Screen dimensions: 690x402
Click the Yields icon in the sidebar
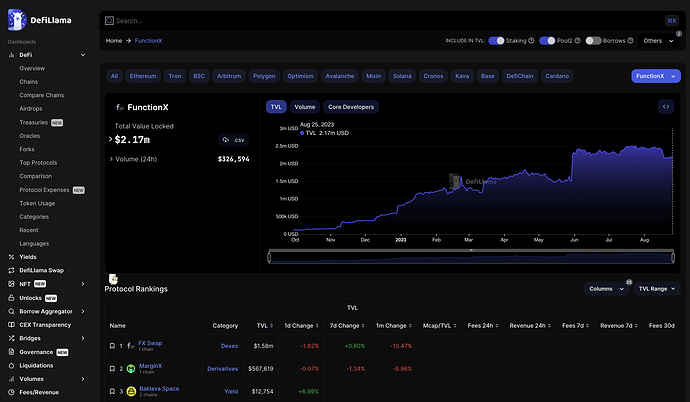11,255
